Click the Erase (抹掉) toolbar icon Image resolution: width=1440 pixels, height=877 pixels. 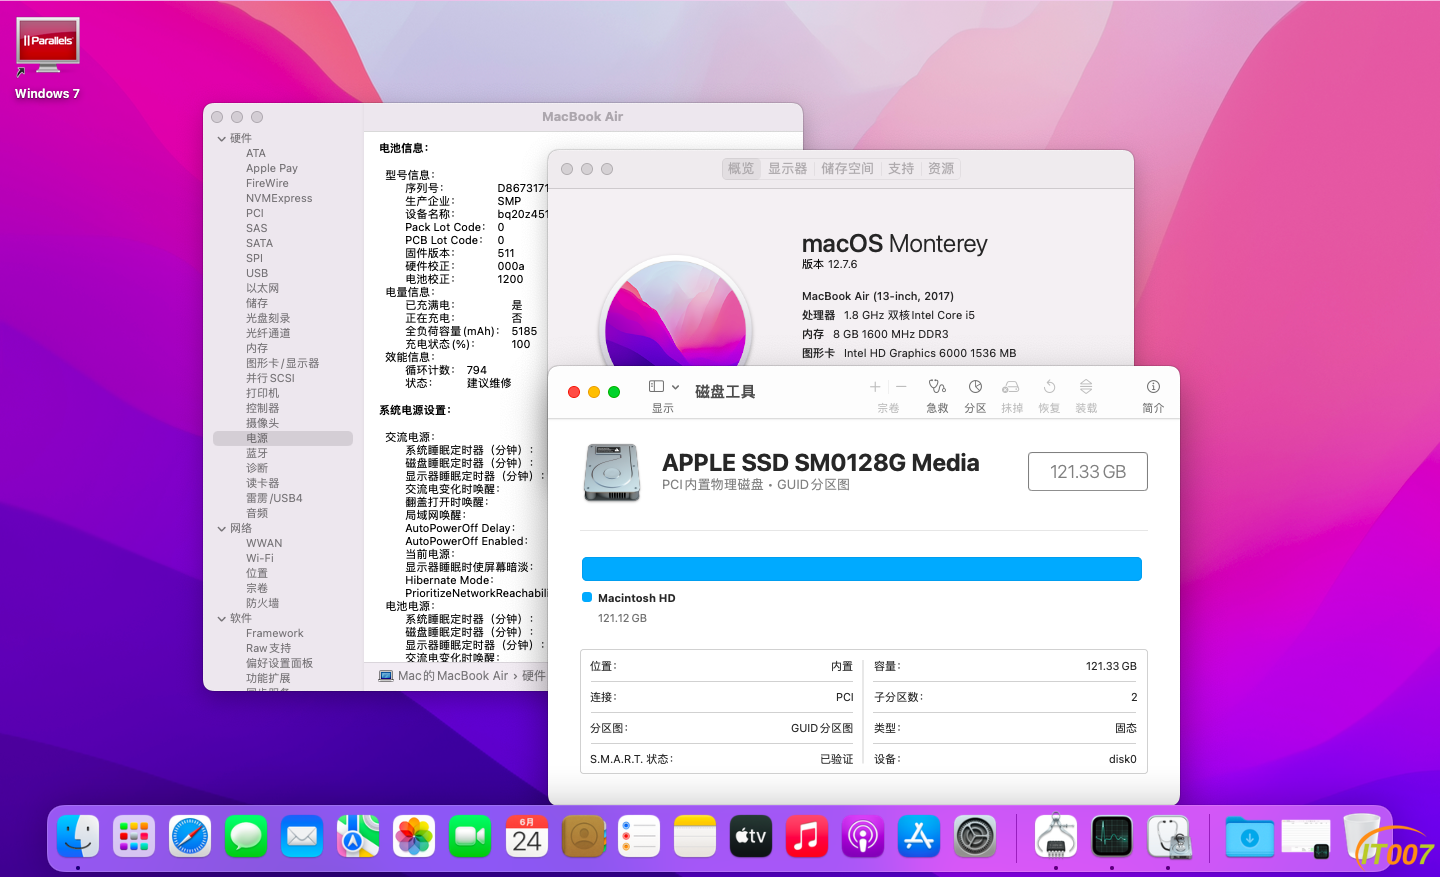coord(1011,387)
